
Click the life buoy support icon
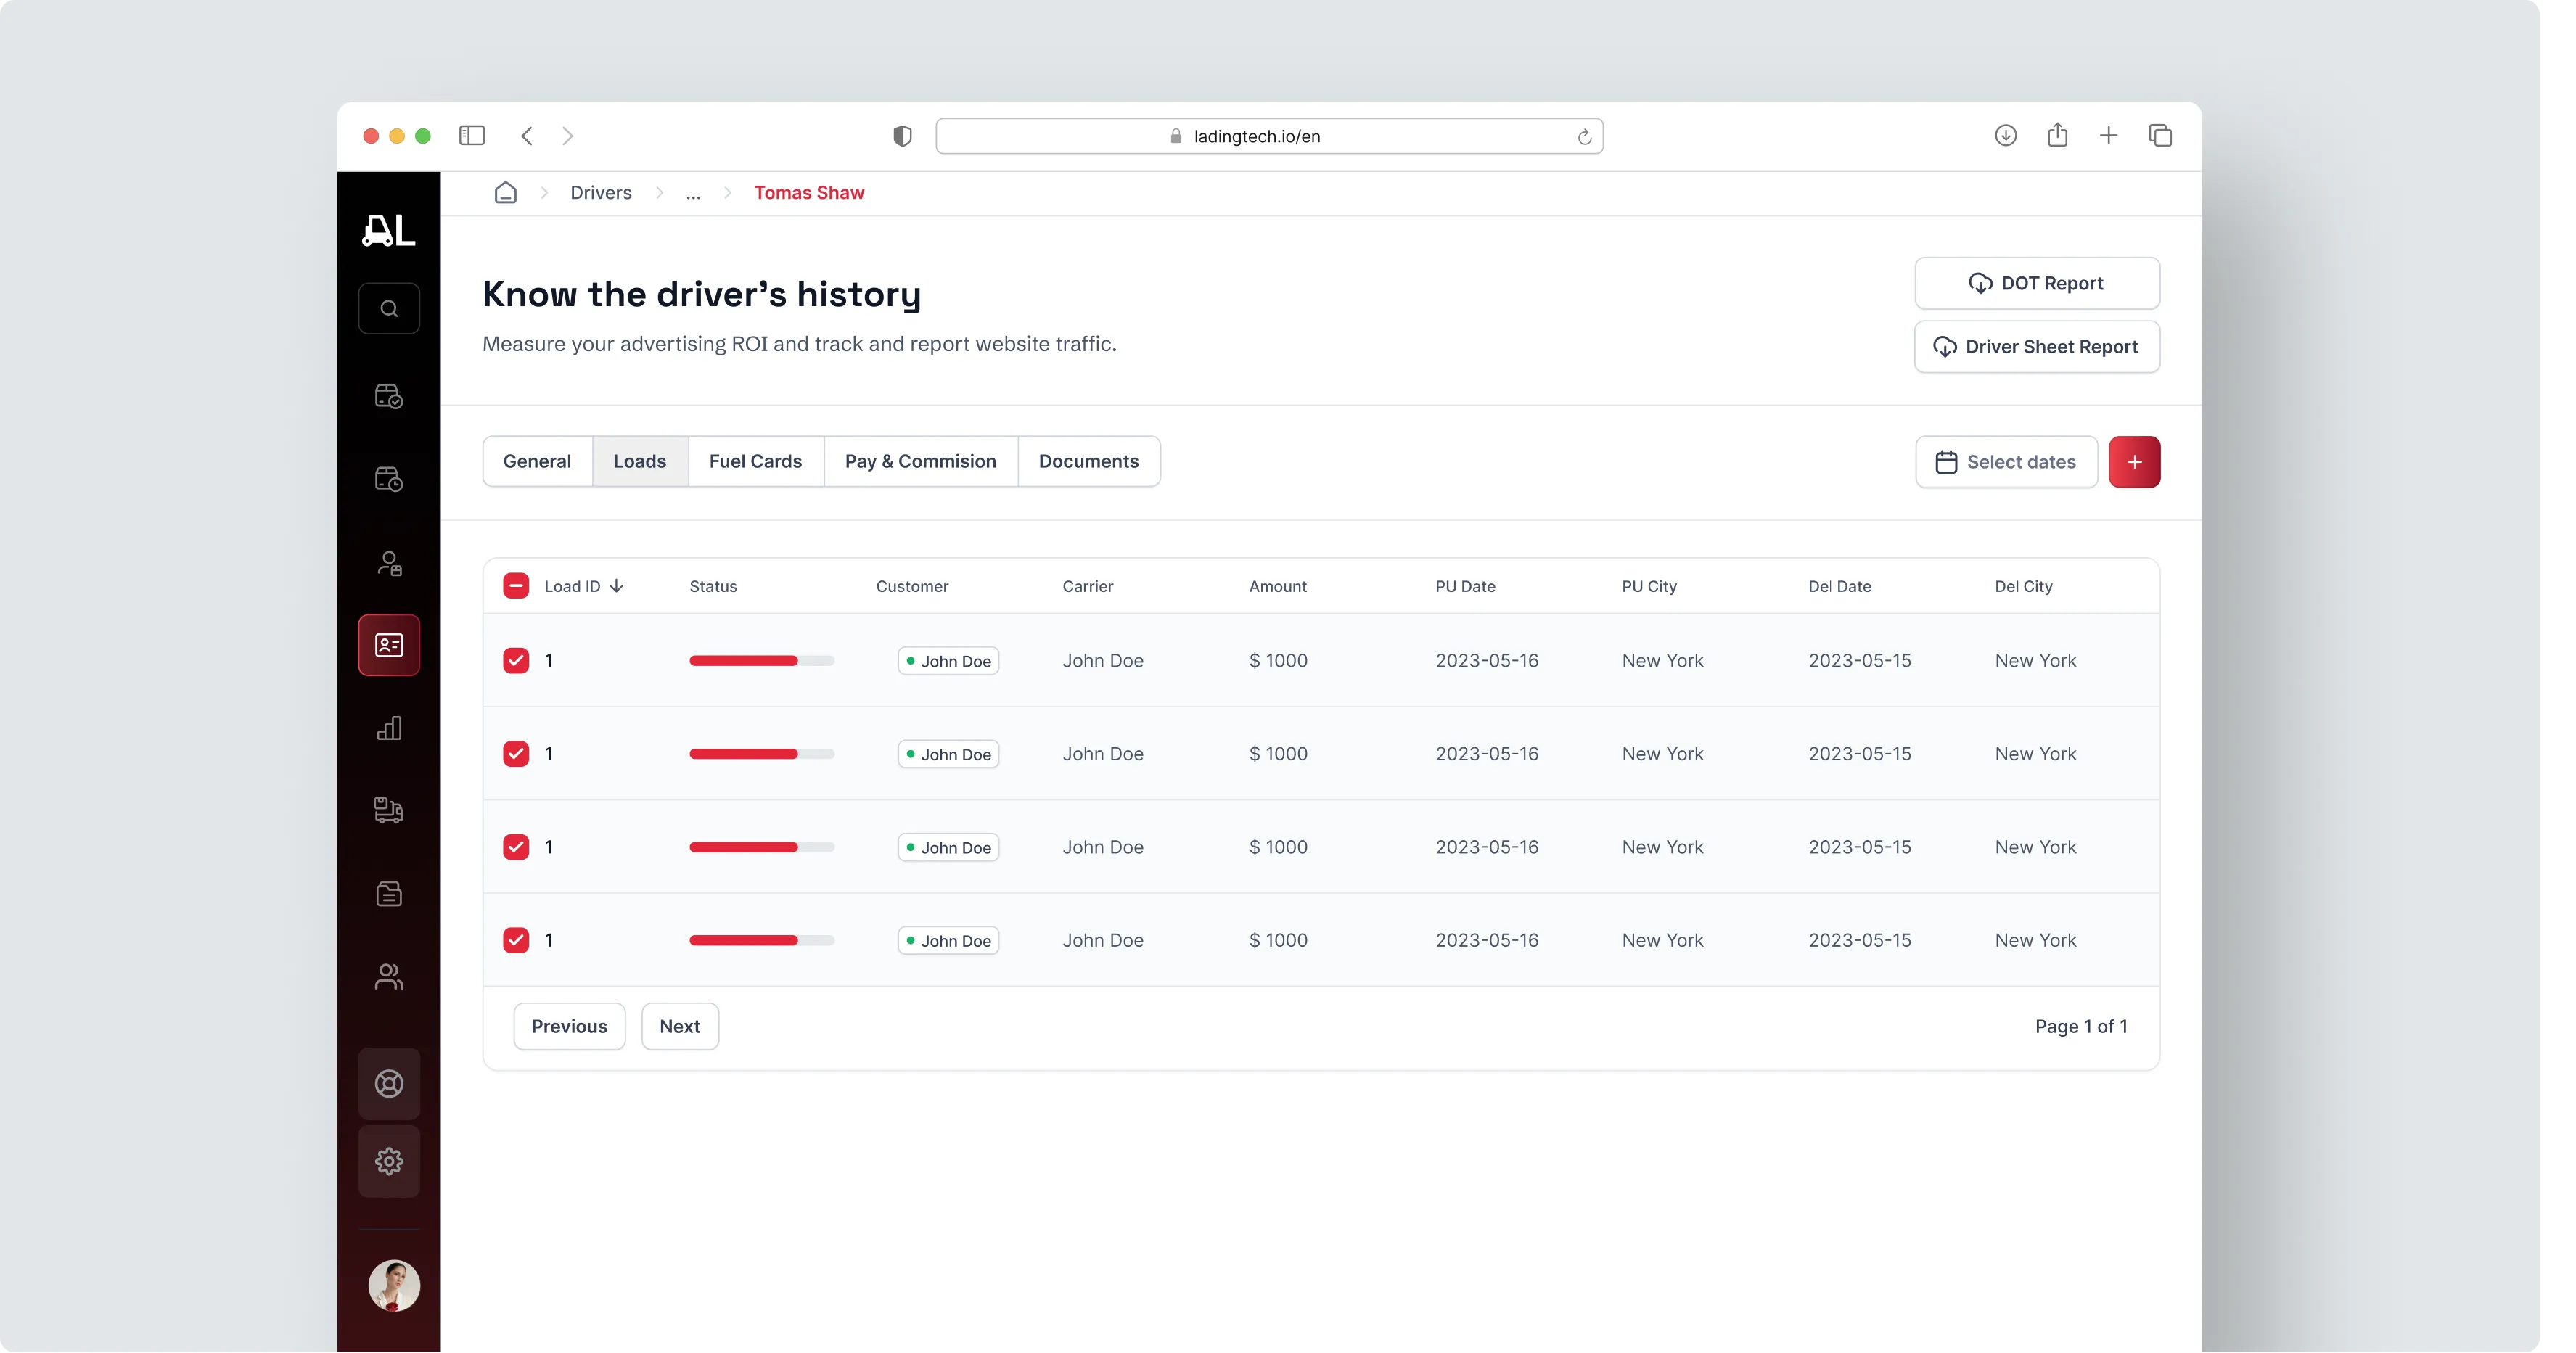click(x=389, y=1083)
